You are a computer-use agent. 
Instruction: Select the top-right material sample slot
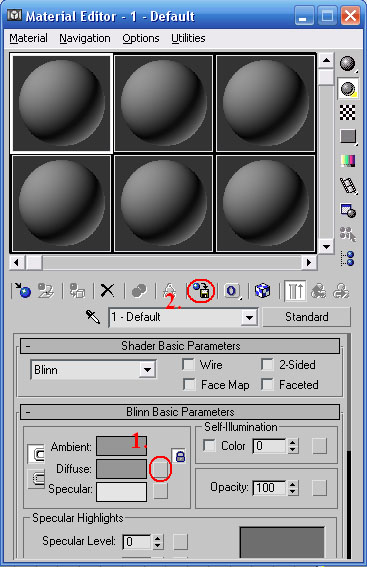tap(265, 103)
